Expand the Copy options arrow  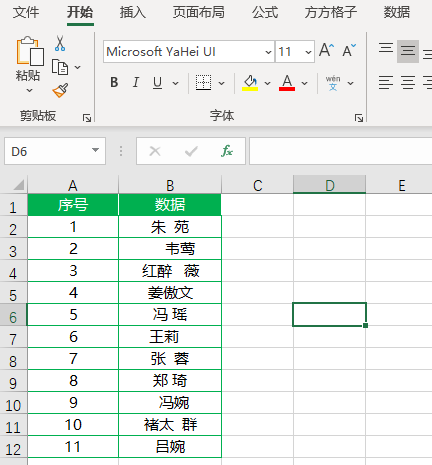click(77, 67)
